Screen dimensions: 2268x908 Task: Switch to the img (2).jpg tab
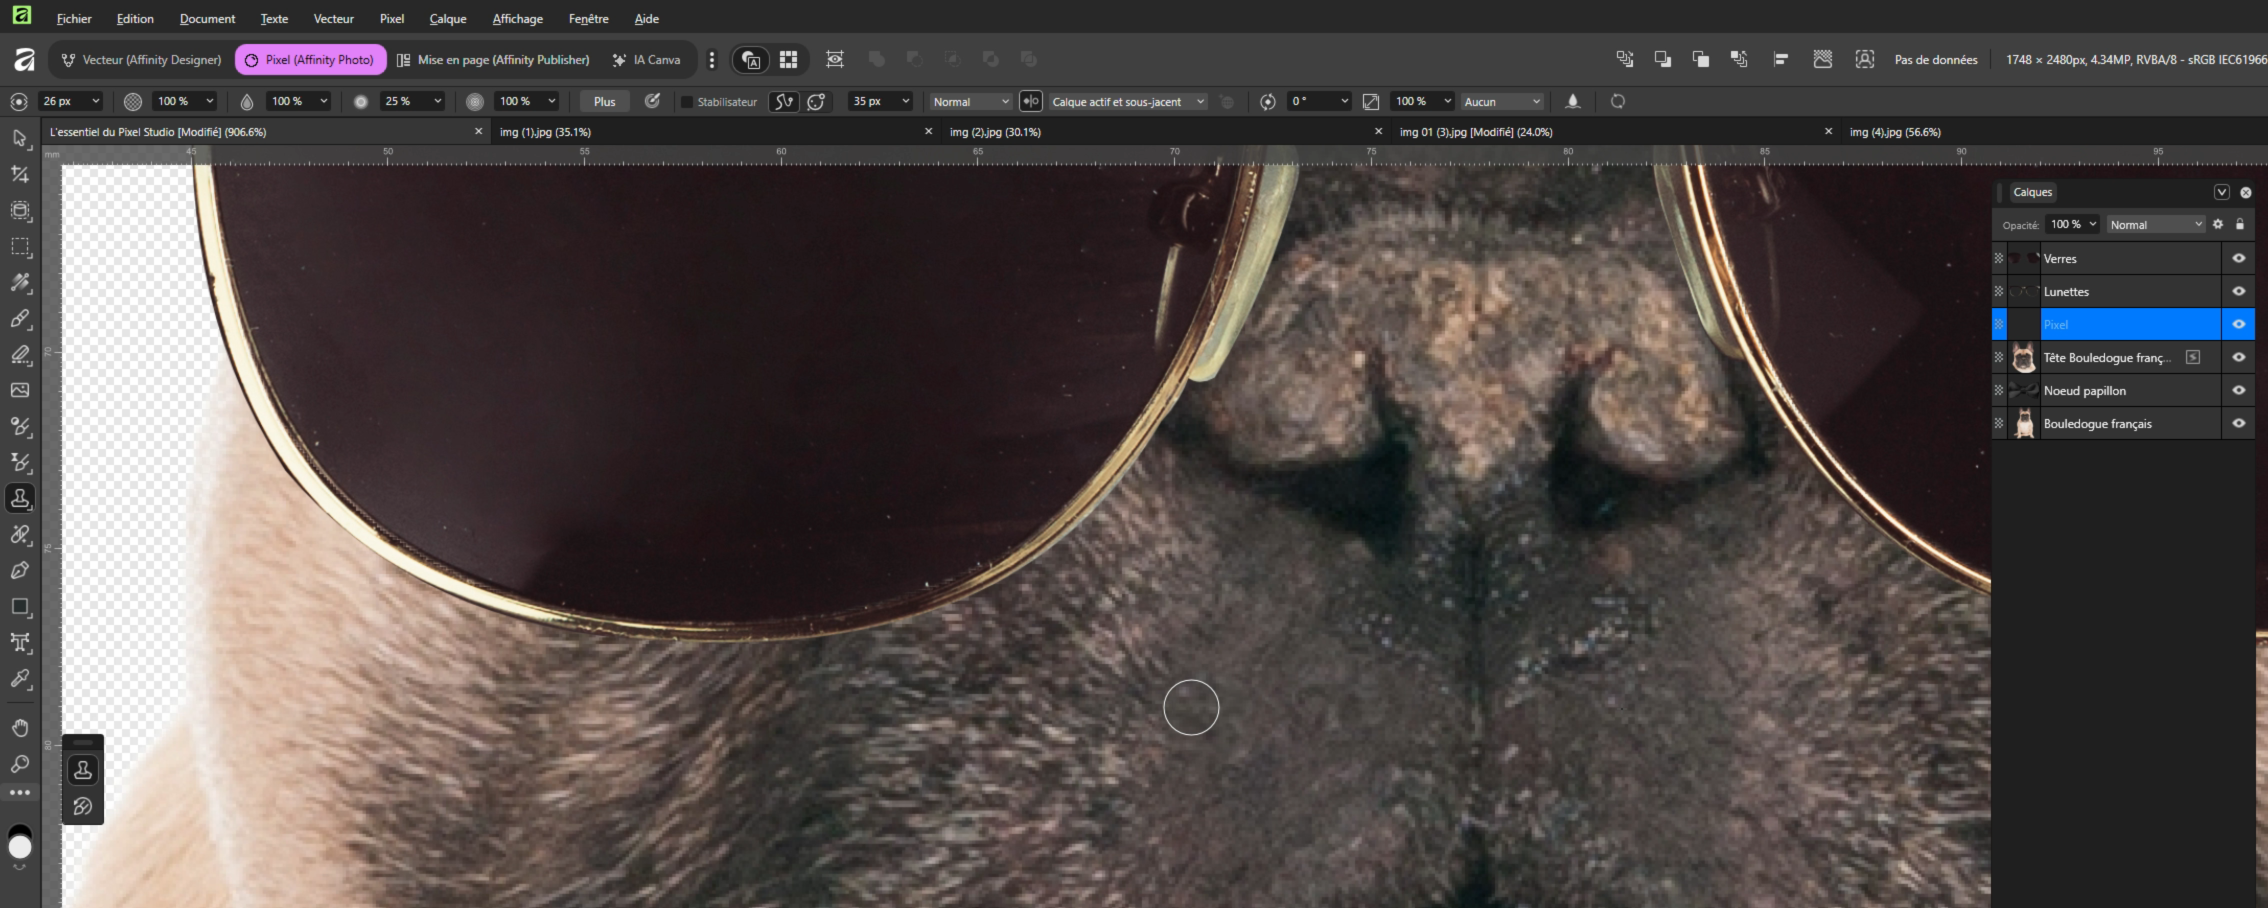(x=995, y=132)
